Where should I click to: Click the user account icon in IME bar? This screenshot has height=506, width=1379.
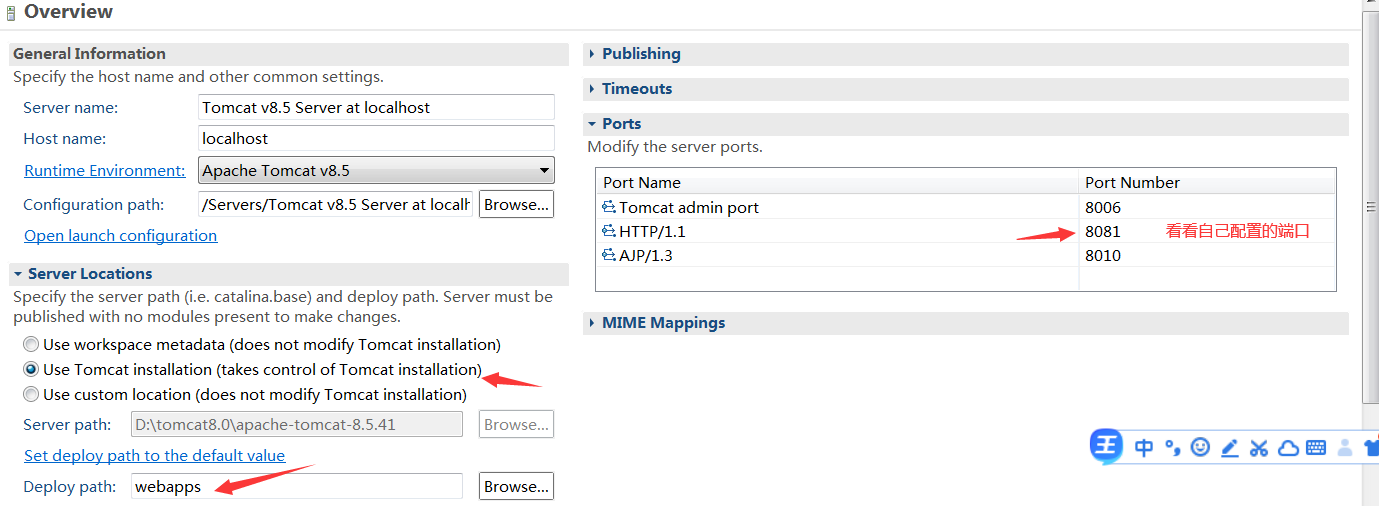[x=1345, y=448]
